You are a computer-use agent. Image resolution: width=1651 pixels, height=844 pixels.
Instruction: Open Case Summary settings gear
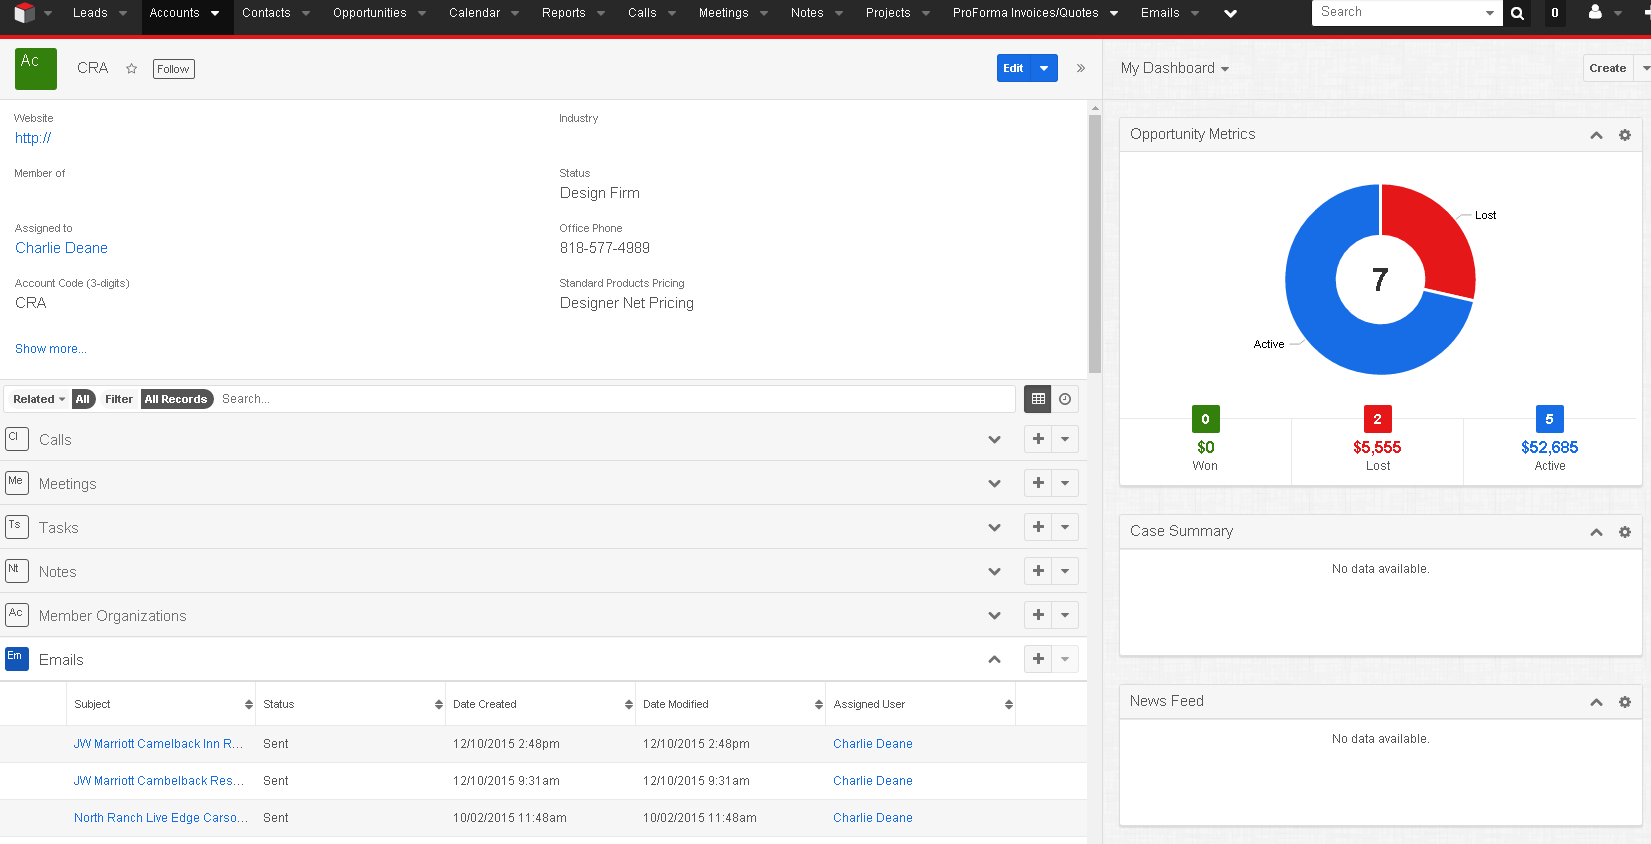pos(1625,532)
